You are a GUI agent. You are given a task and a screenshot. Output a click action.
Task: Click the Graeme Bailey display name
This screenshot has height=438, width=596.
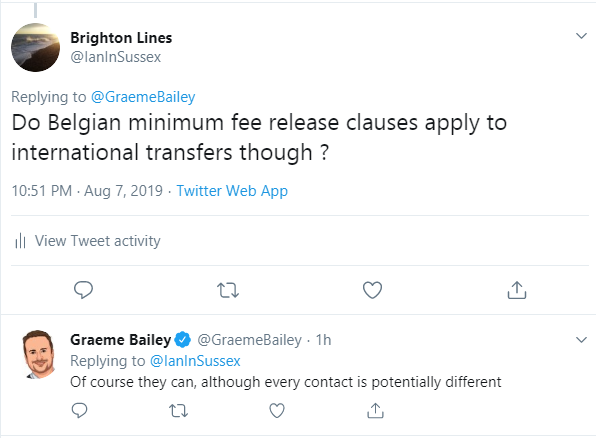point(120,340)
